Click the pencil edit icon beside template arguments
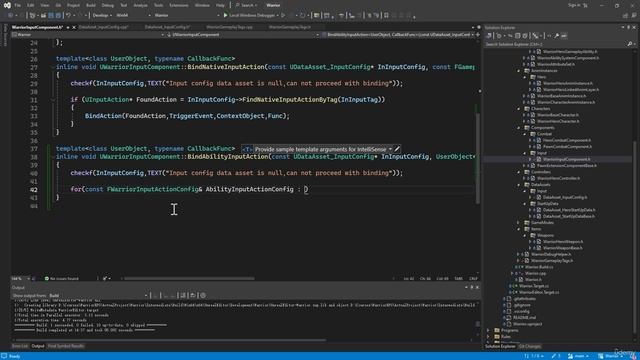 click(397, 149)
